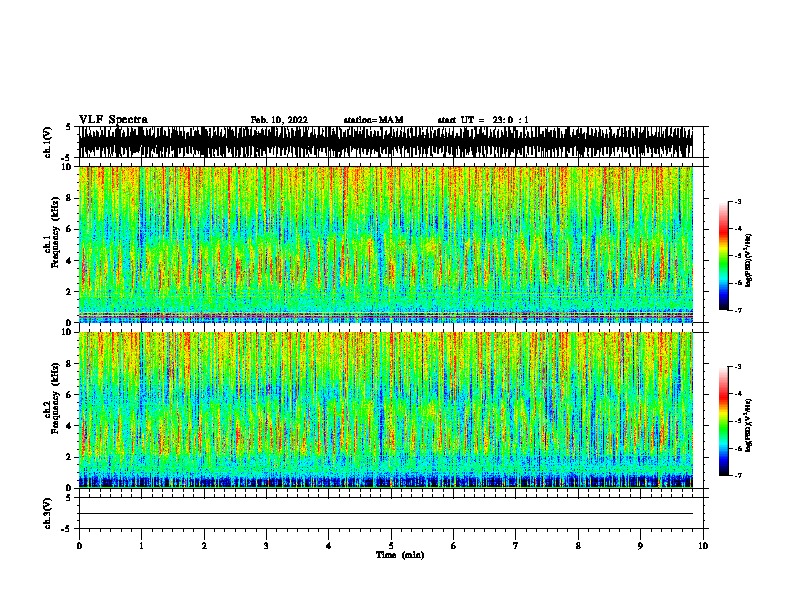
Task: Click the "9" tick on the time axis
Action: tap(640, 546)
